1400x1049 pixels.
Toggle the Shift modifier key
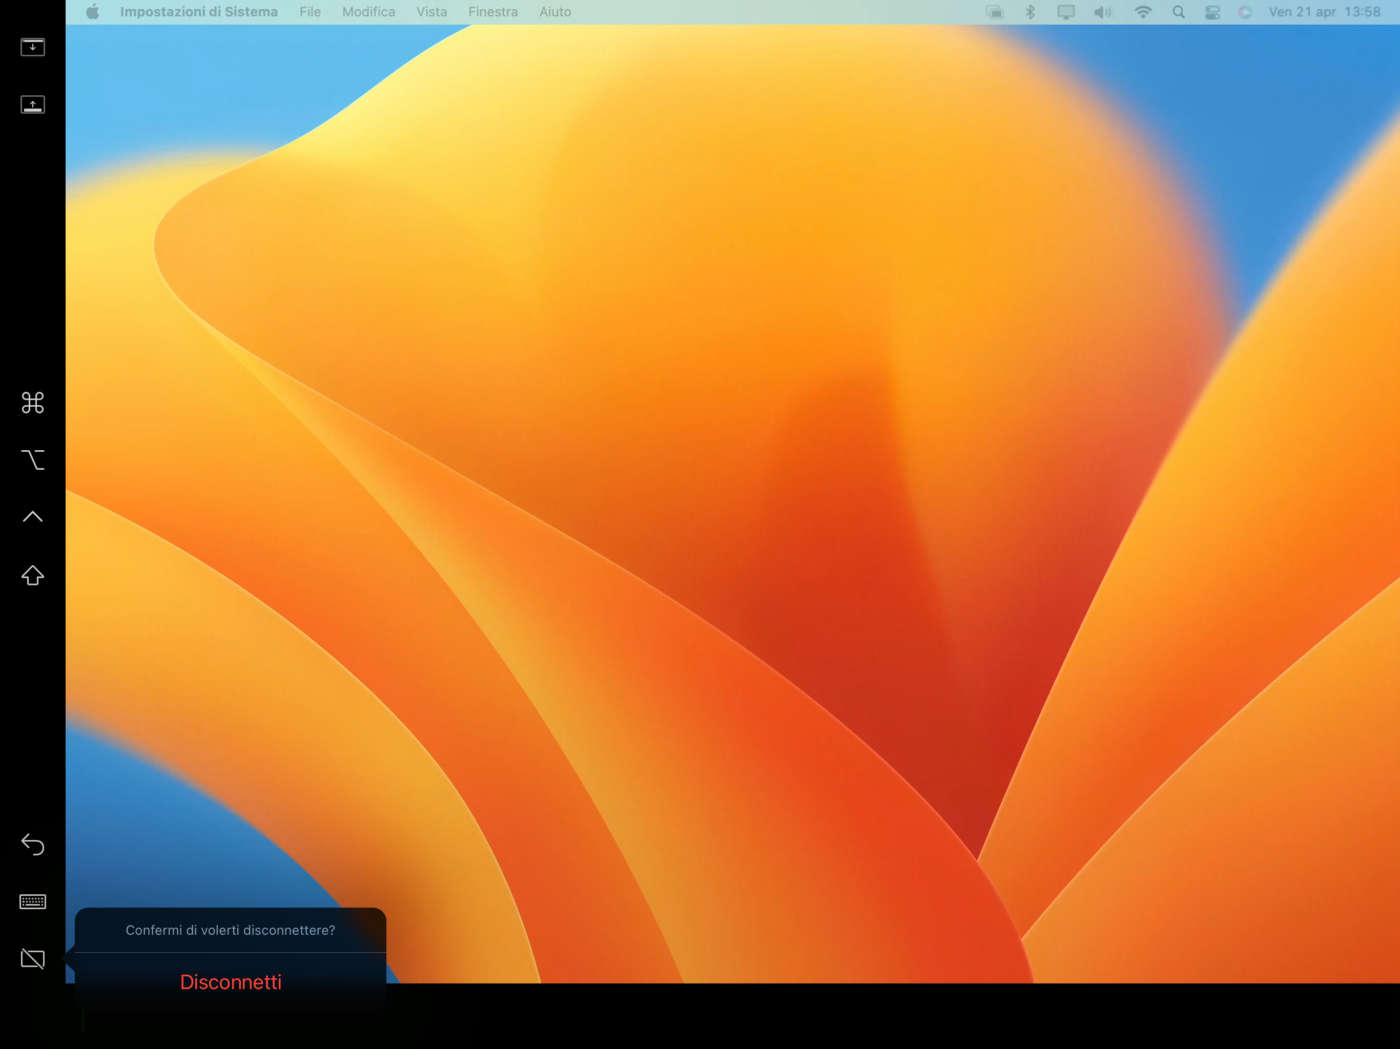pos(32,575)
